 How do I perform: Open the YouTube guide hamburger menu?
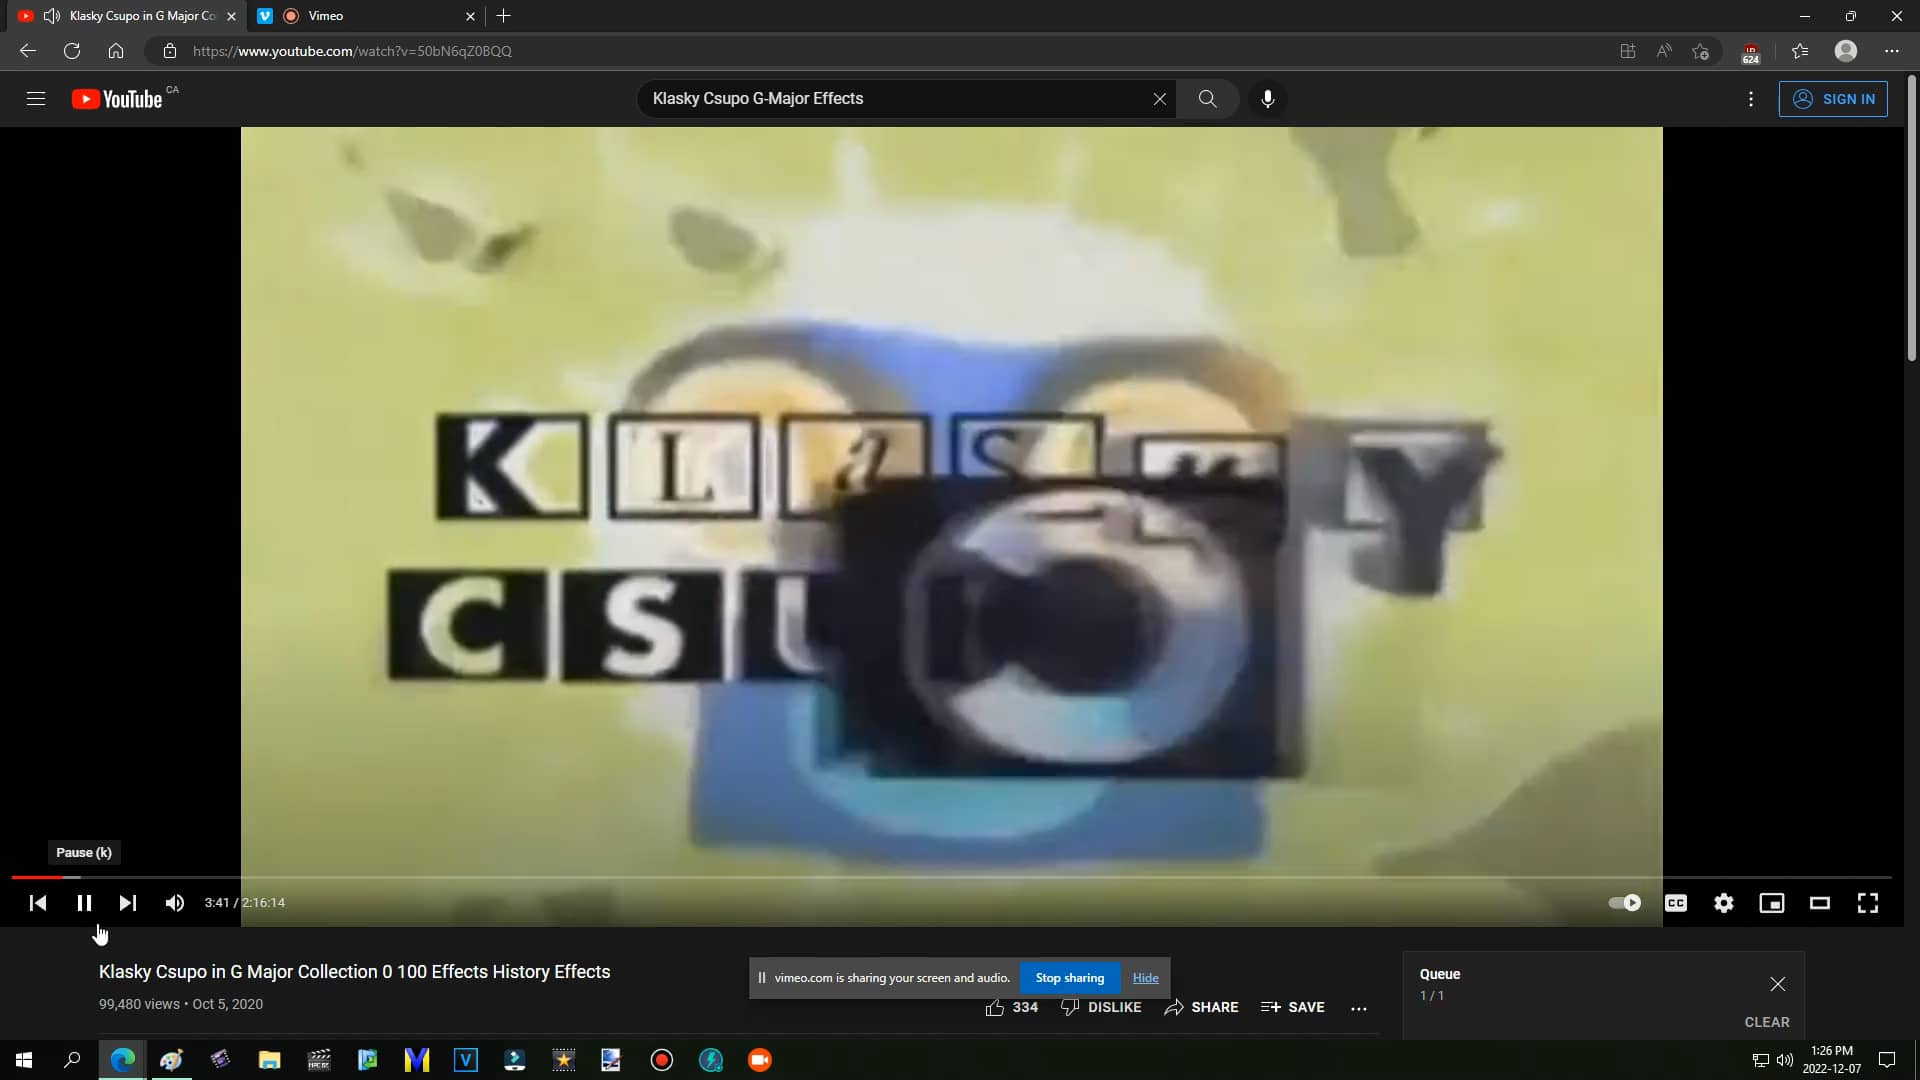click(x=36, y=98)
